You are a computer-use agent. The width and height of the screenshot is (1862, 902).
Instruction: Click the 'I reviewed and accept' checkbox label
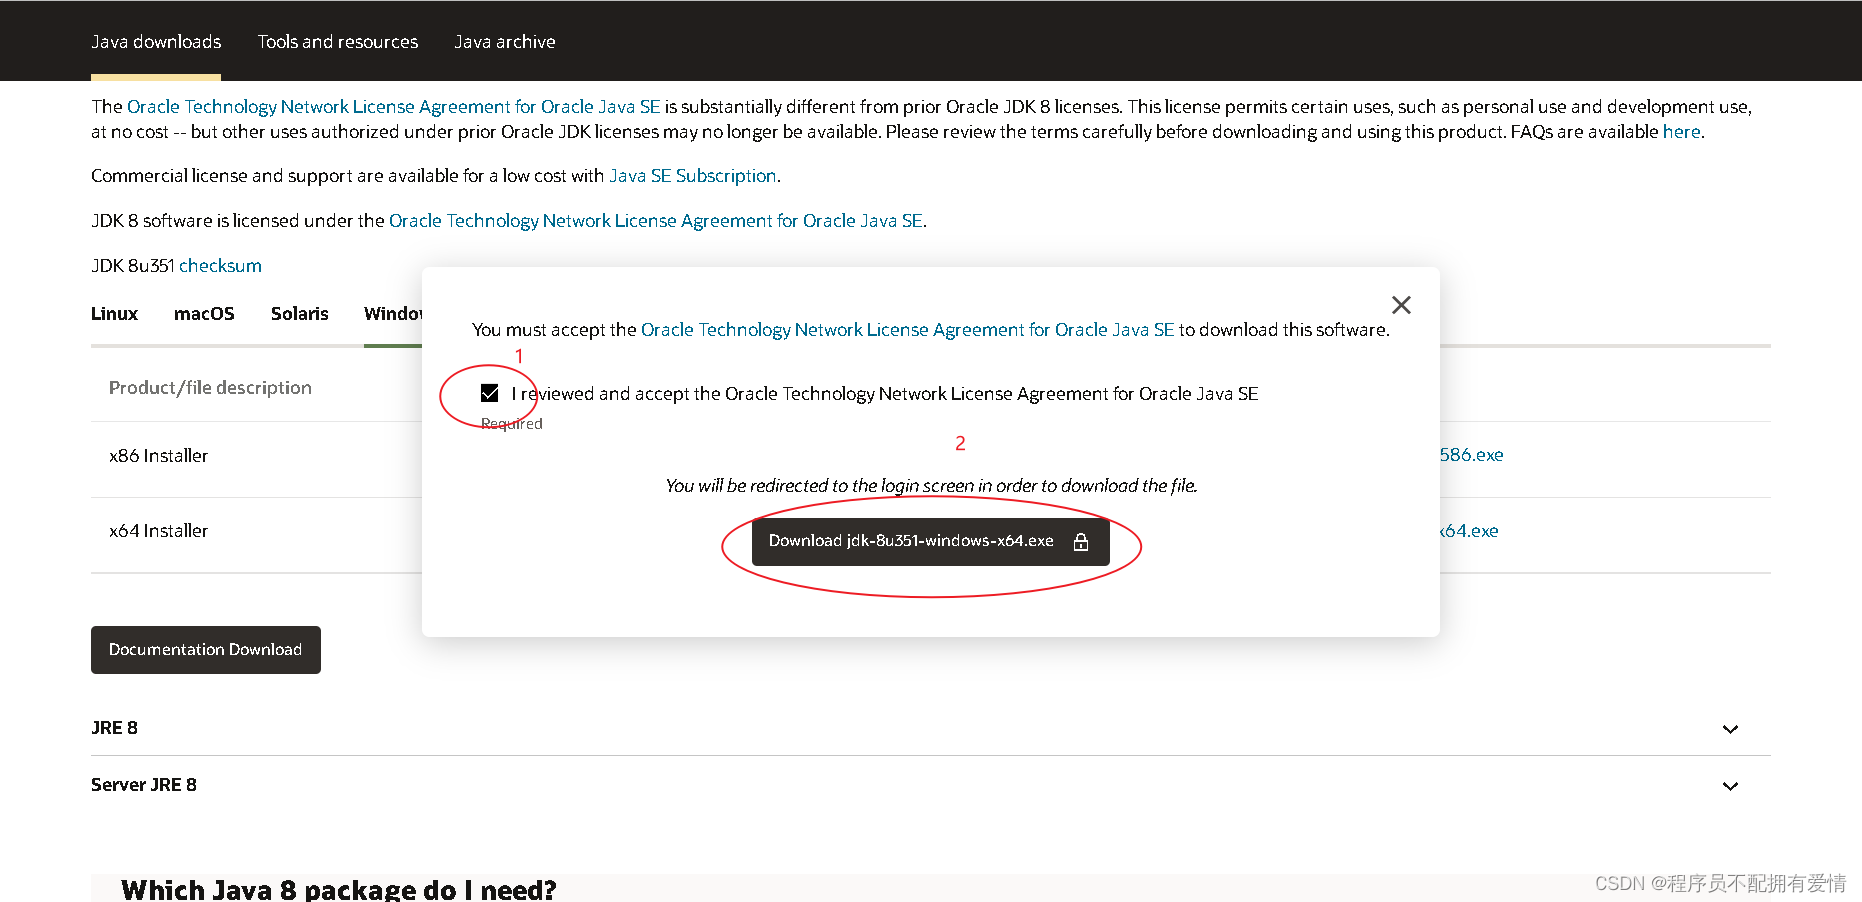[885, 394]
